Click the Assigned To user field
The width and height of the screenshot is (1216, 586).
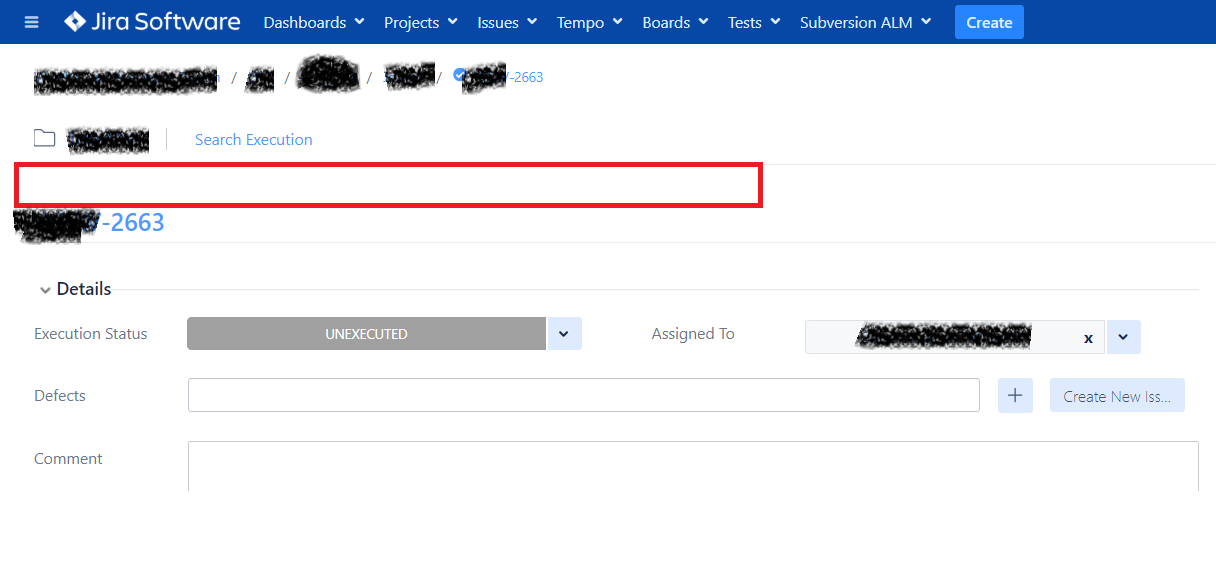[955, 337]
